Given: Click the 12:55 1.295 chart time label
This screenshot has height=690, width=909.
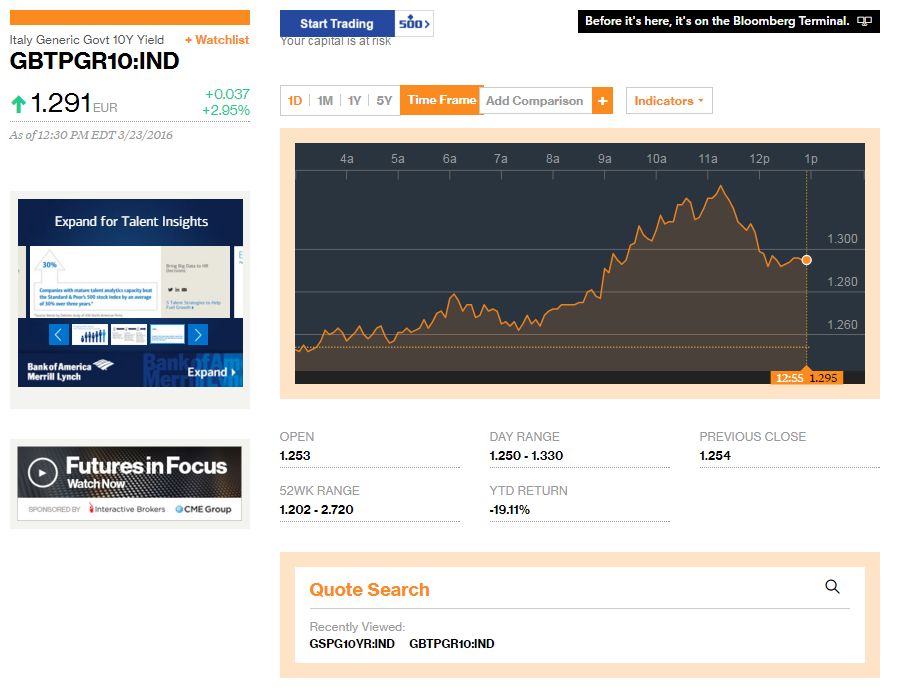Looking at the screenshot, I should click(x=806, y=378).
